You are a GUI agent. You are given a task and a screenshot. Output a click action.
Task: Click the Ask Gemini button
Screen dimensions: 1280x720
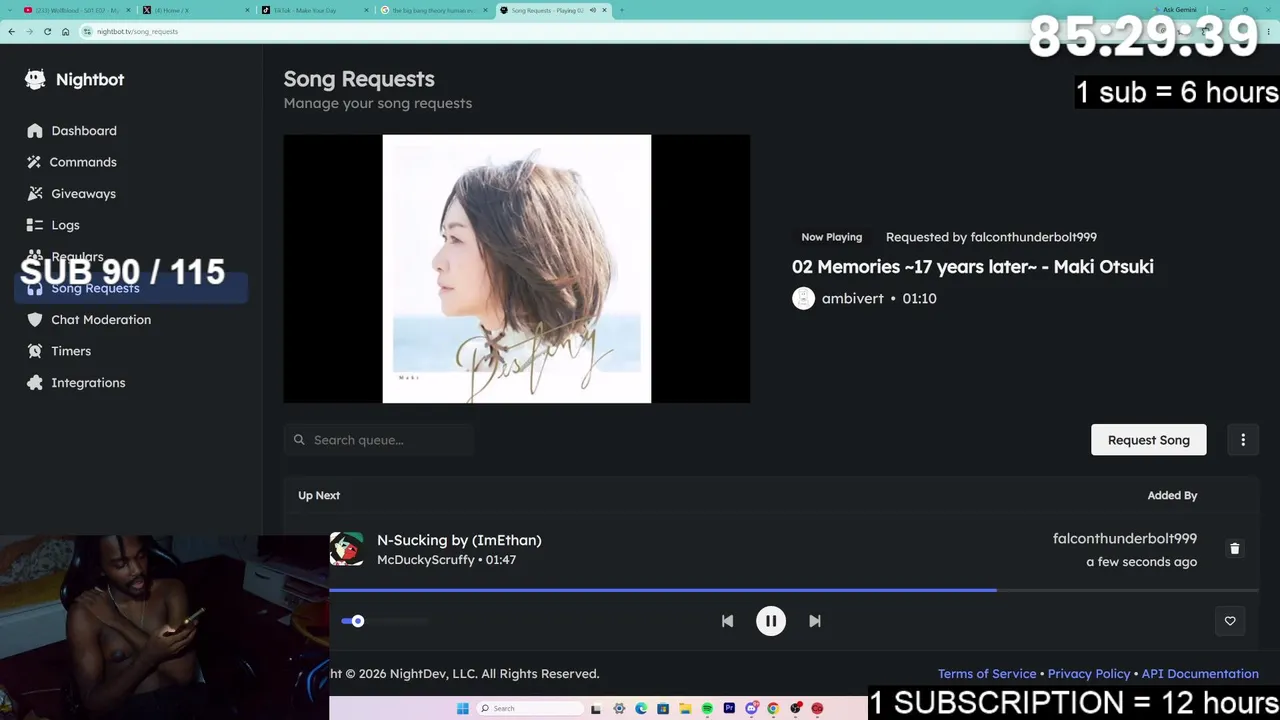(x=1174, y=10)
